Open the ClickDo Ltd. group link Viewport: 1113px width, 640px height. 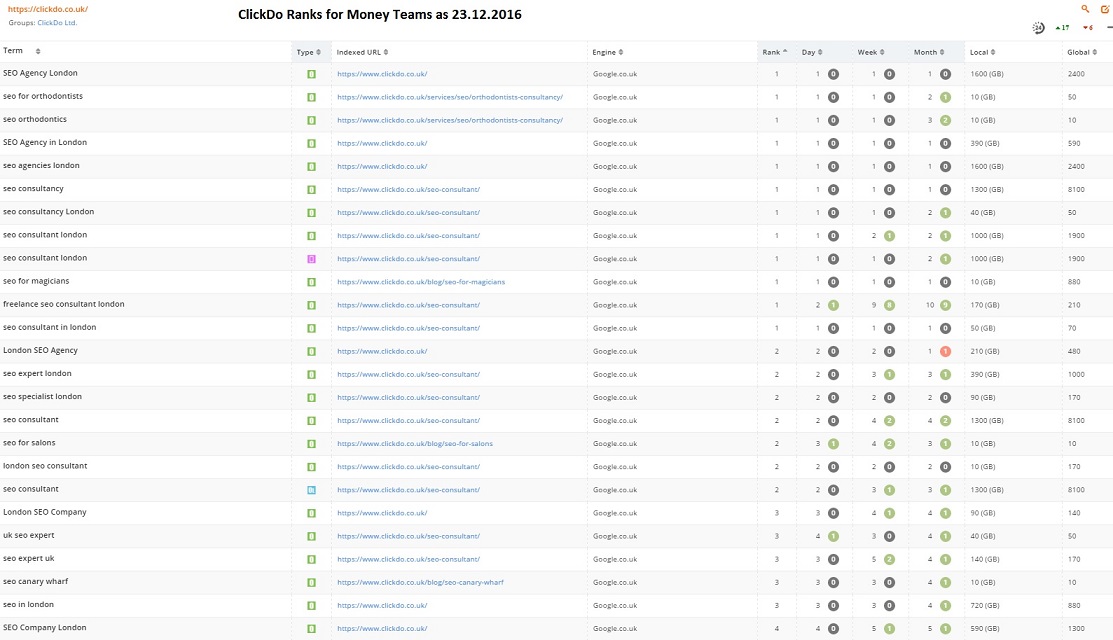[x=57, y=23]
